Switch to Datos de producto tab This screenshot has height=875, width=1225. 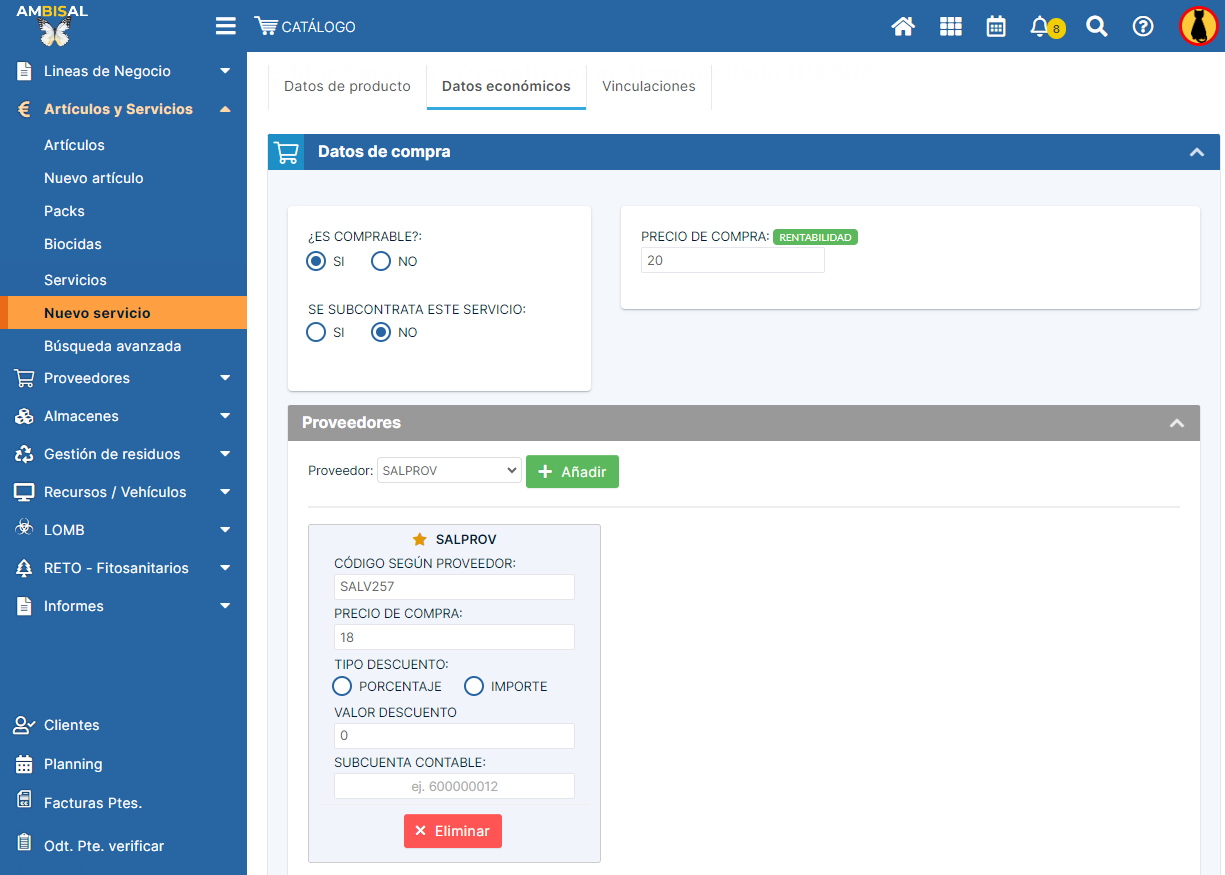pos(347,86)
